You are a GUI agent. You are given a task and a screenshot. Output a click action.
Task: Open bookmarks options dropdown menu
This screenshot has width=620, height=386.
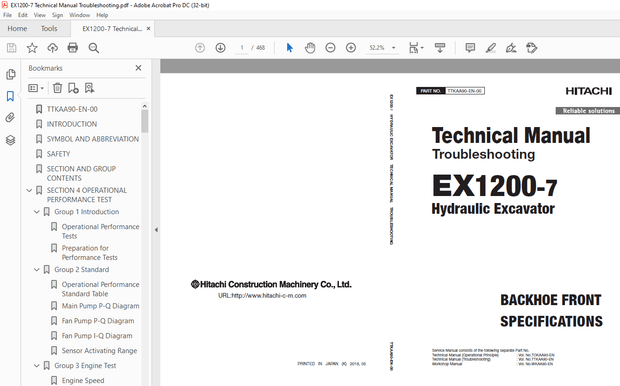tap(36, 88)
